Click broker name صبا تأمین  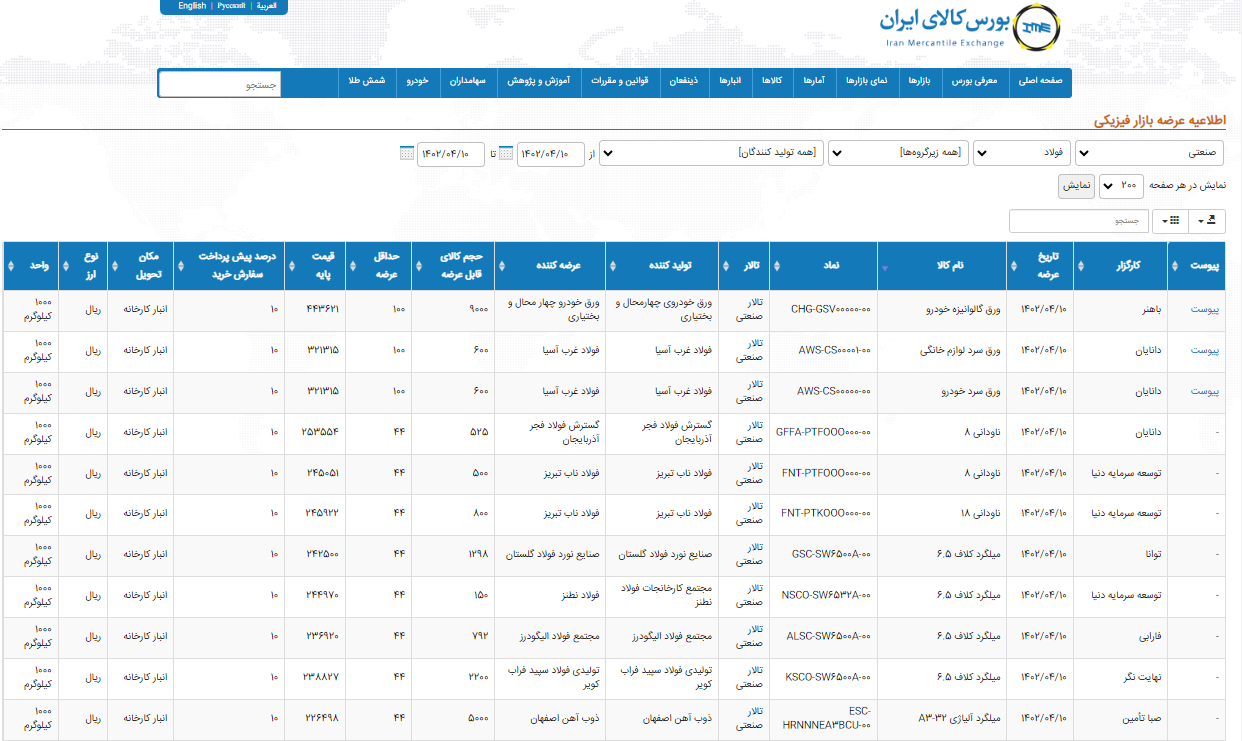(1141, 719)
